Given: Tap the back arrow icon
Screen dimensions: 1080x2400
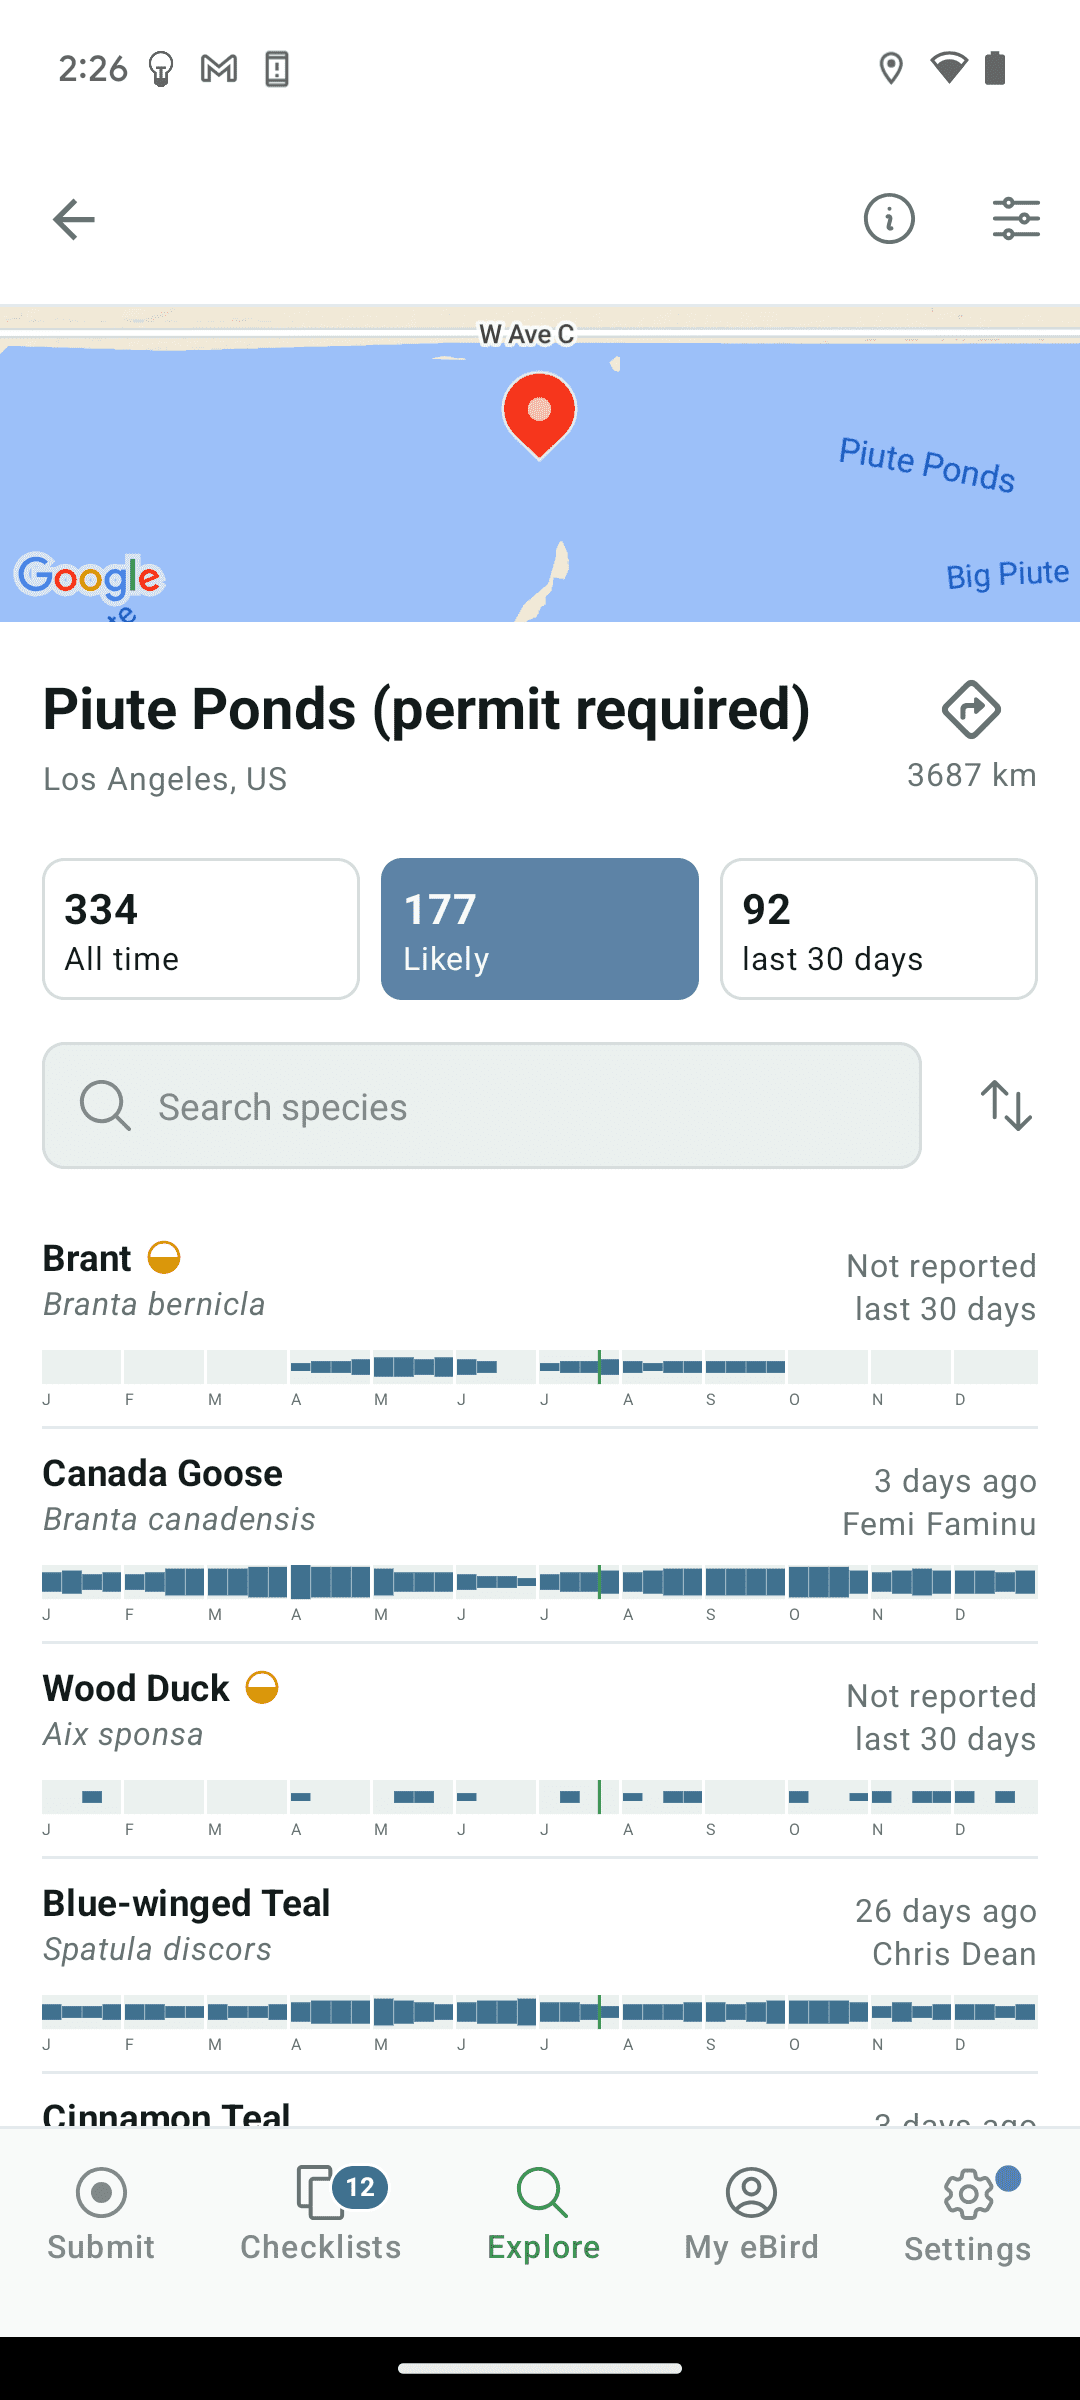Looking at the screenshot, I should (73, 219).
